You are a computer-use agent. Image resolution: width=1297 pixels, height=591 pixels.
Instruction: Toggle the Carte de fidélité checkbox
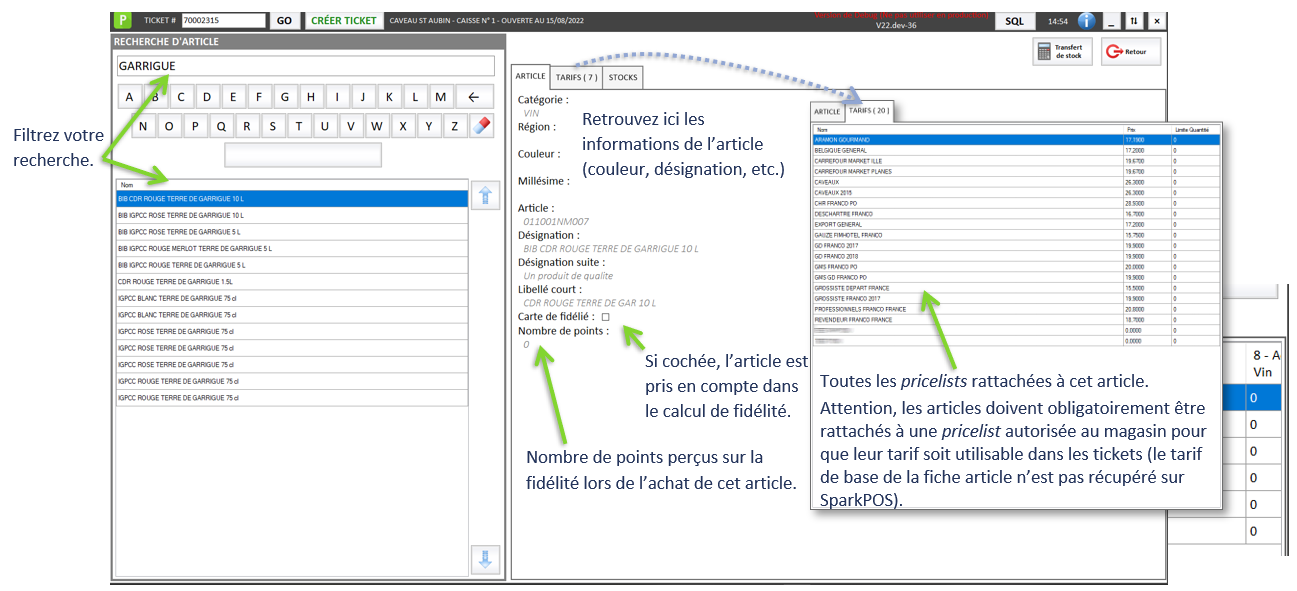pyautogui.click(x=605, y=317)
